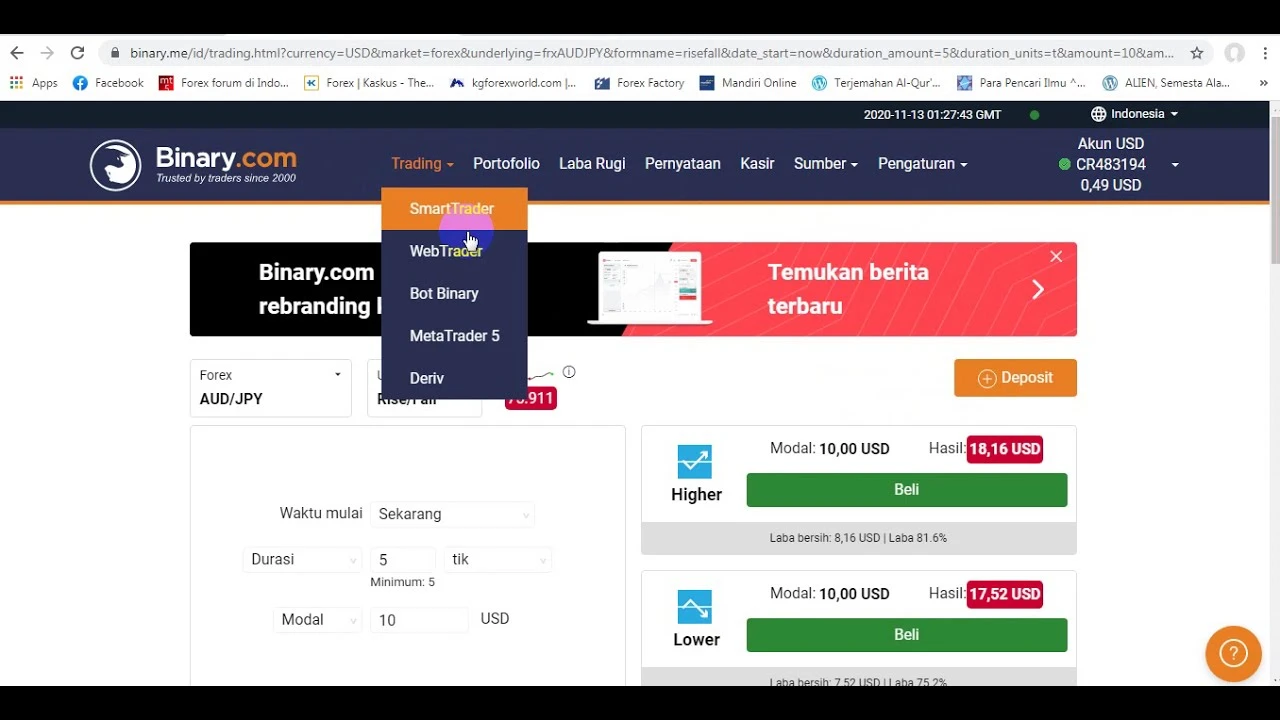Open the tik duration units dropdown
The height and width of the screenshot is (720, 1280).
(498, 560)
